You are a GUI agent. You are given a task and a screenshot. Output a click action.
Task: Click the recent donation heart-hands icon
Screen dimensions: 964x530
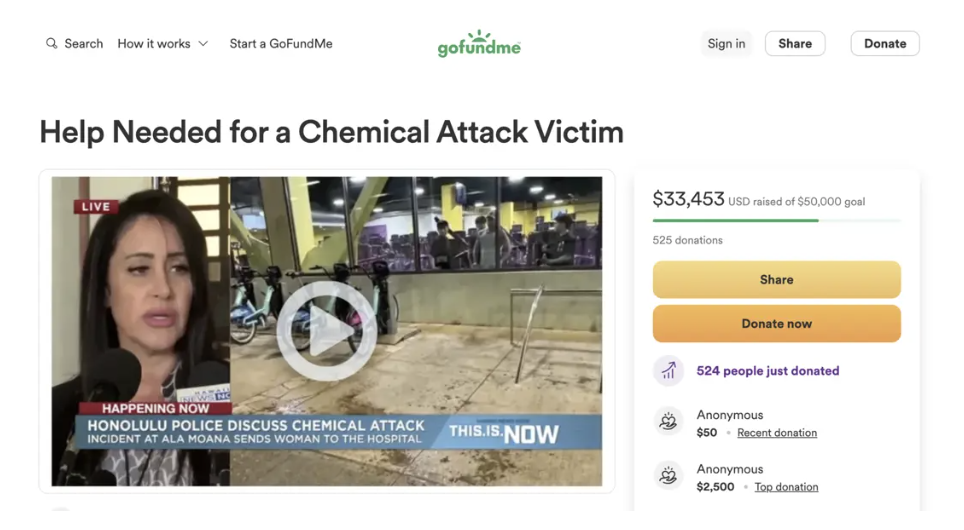click(668, 423)
